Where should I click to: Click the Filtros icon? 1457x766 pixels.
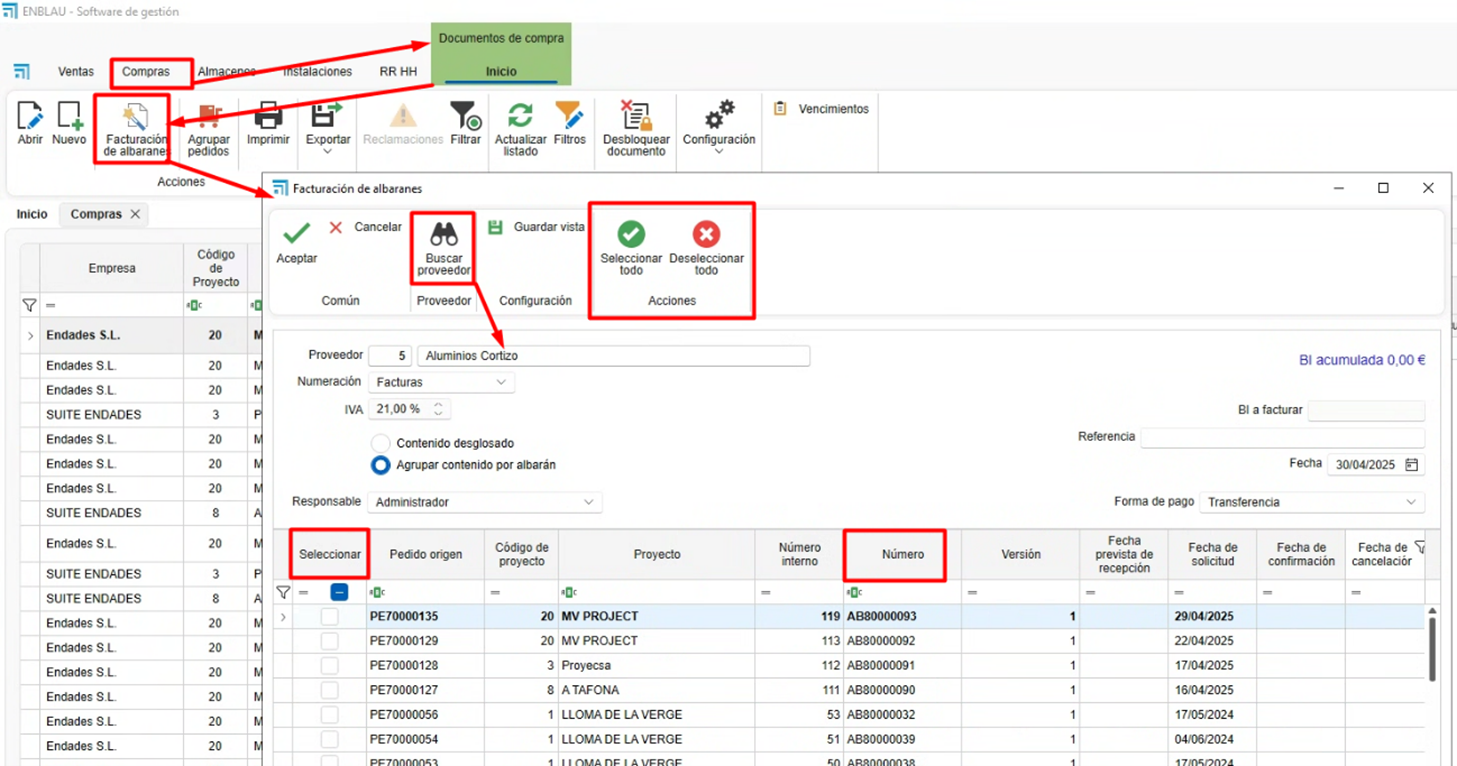tap(569, 115)
